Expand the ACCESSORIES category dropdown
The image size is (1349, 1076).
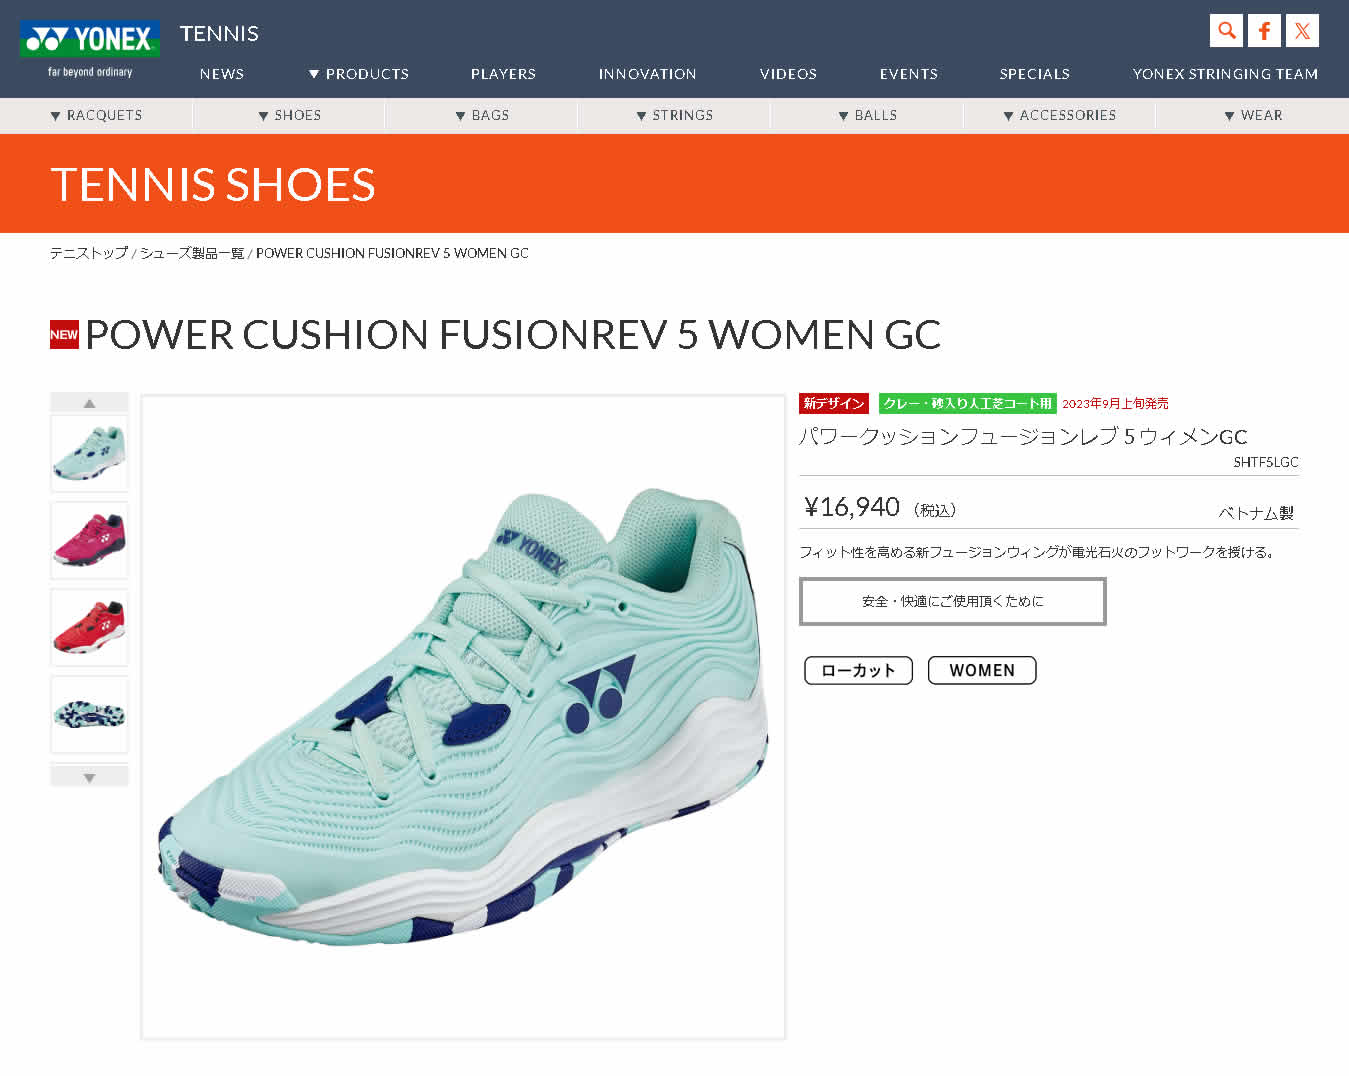pos(1059,115)
